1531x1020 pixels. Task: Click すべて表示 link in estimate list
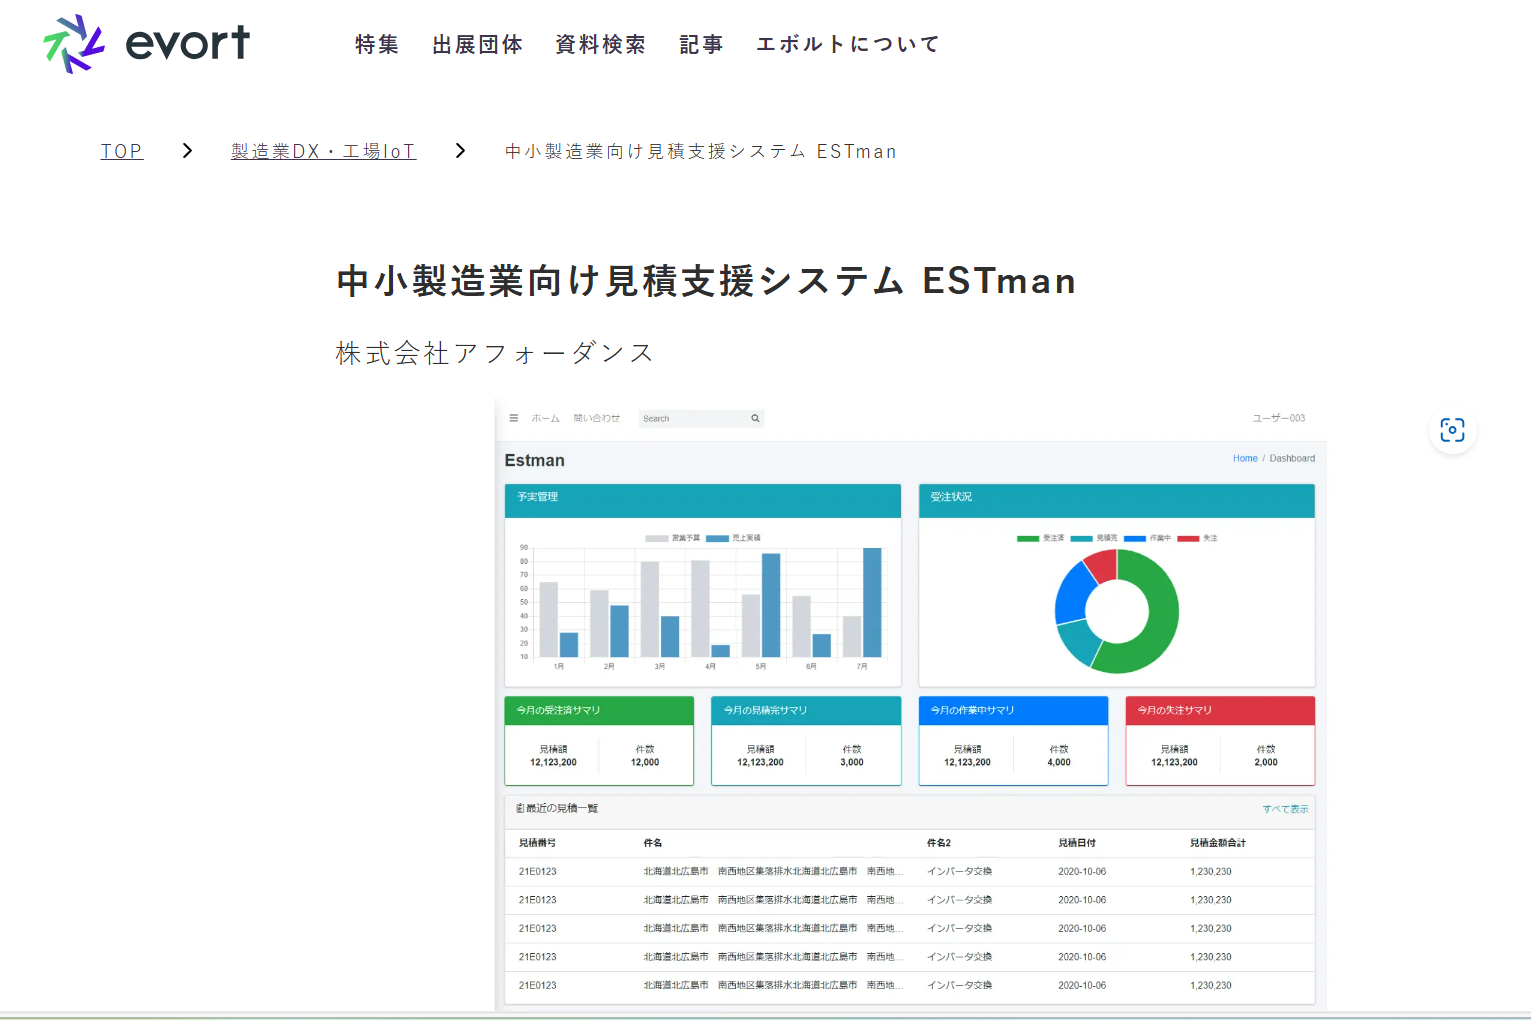(x=1285, y=809)
